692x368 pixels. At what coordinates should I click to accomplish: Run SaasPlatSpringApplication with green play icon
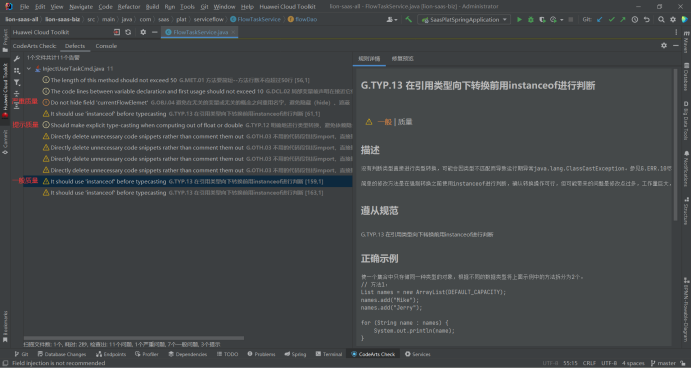pos(519,19)
